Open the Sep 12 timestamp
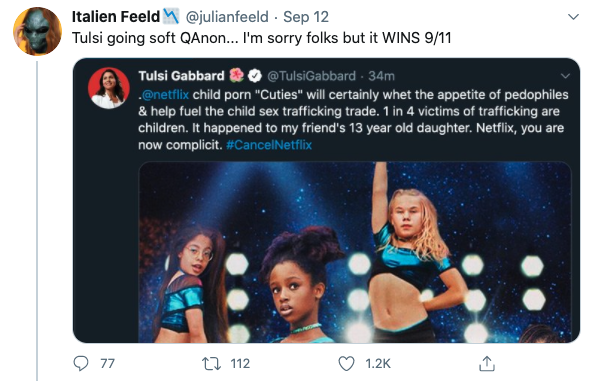The height and width of the screenshot is (381, 595). [306, 17]
